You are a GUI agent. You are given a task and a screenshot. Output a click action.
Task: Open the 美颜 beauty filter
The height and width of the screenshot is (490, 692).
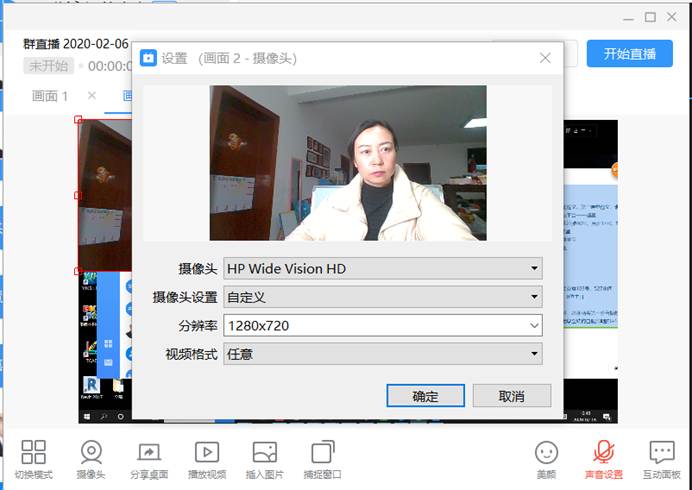[546, 452]
